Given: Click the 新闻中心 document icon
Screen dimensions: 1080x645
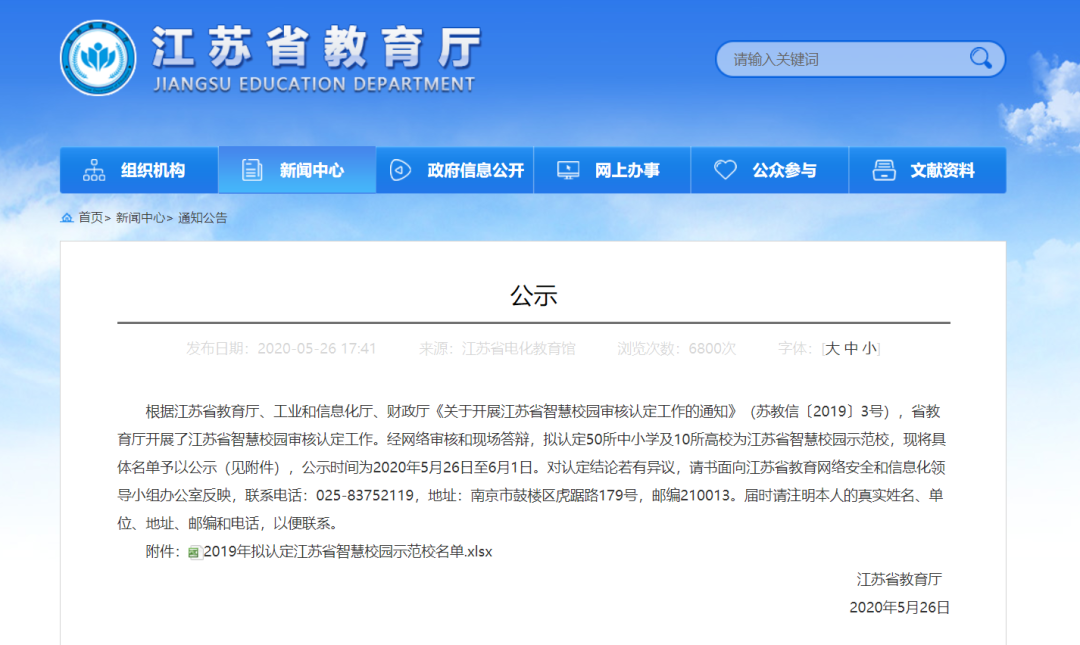Looking at the screenshot, I should (x=252, y=170).
